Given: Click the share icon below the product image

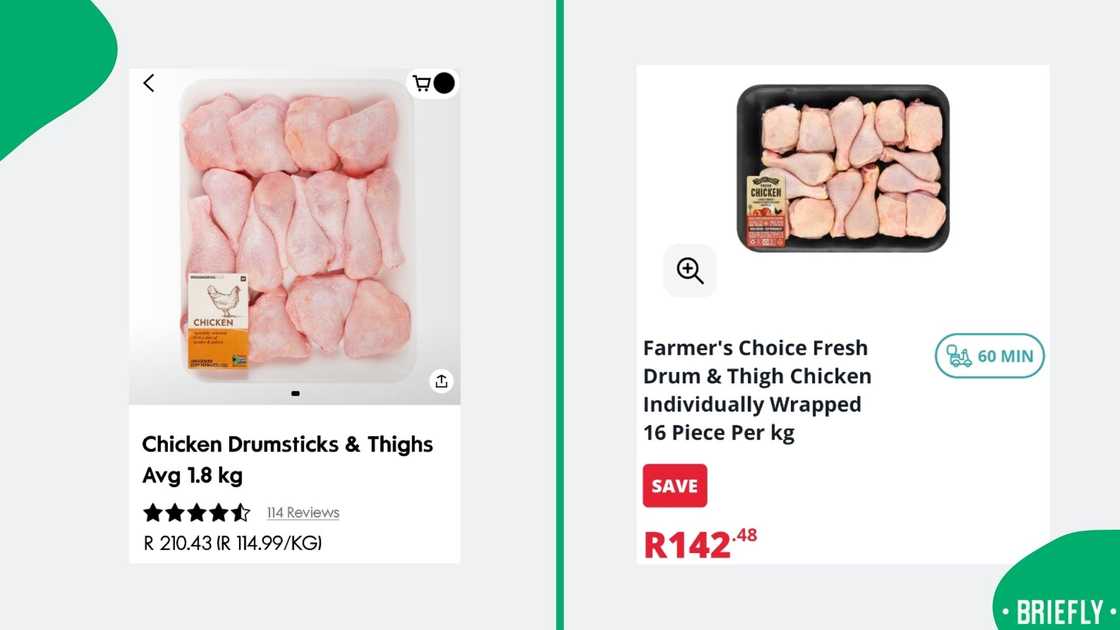Looking at the screenshot, I should (x=441, y=381).
